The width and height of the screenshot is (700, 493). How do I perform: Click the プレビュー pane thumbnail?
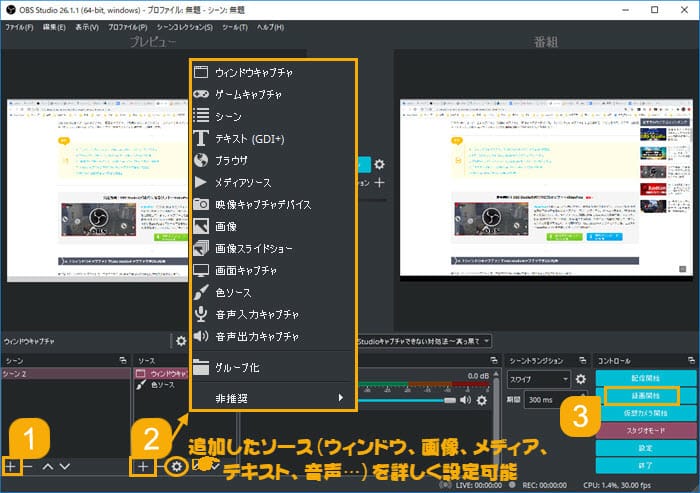(x=97, y=190)
